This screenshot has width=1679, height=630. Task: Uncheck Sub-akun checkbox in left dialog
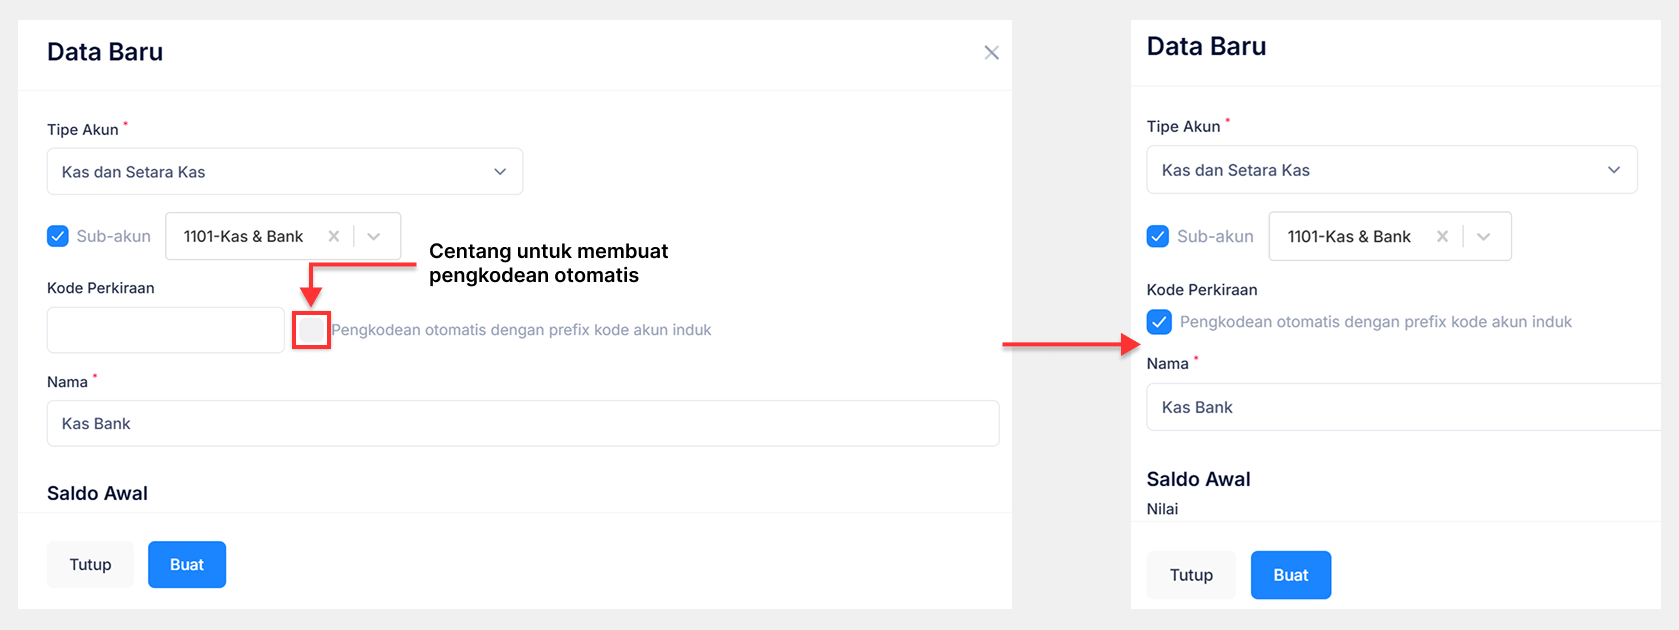point(58,237)
